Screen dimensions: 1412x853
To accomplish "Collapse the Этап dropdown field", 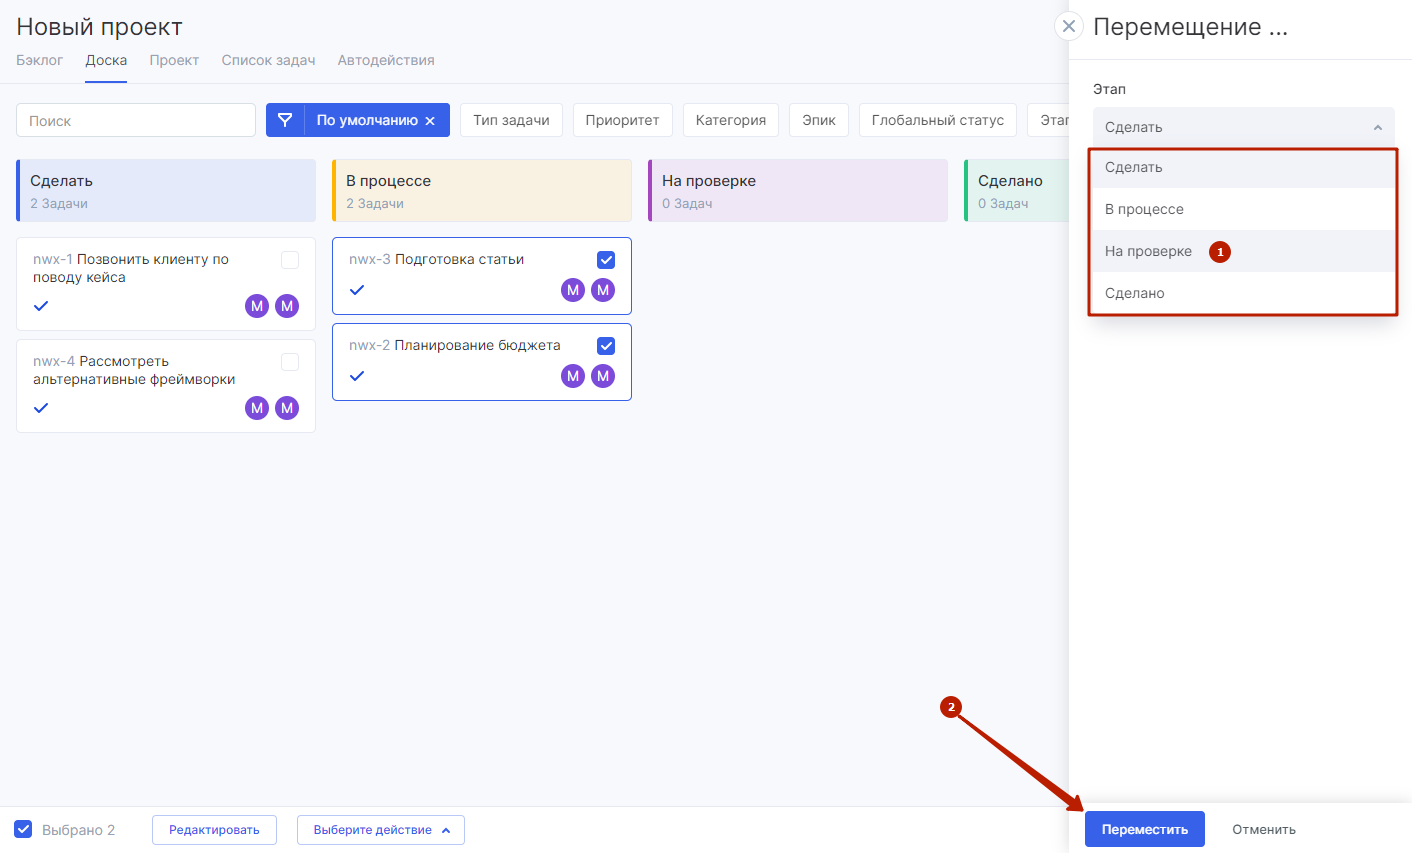I will point(1243,127).
